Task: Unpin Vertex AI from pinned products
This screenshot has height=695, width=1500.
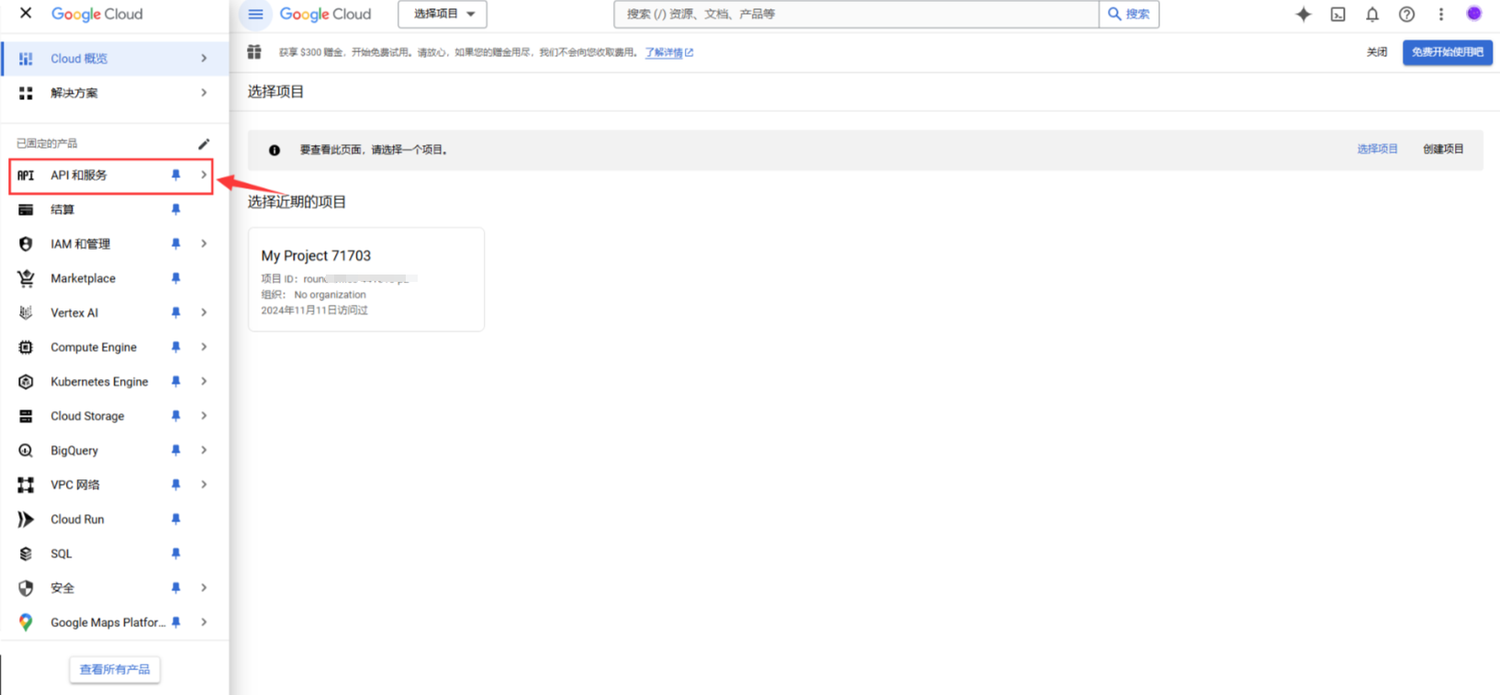Action: click(x=176, y=313)
